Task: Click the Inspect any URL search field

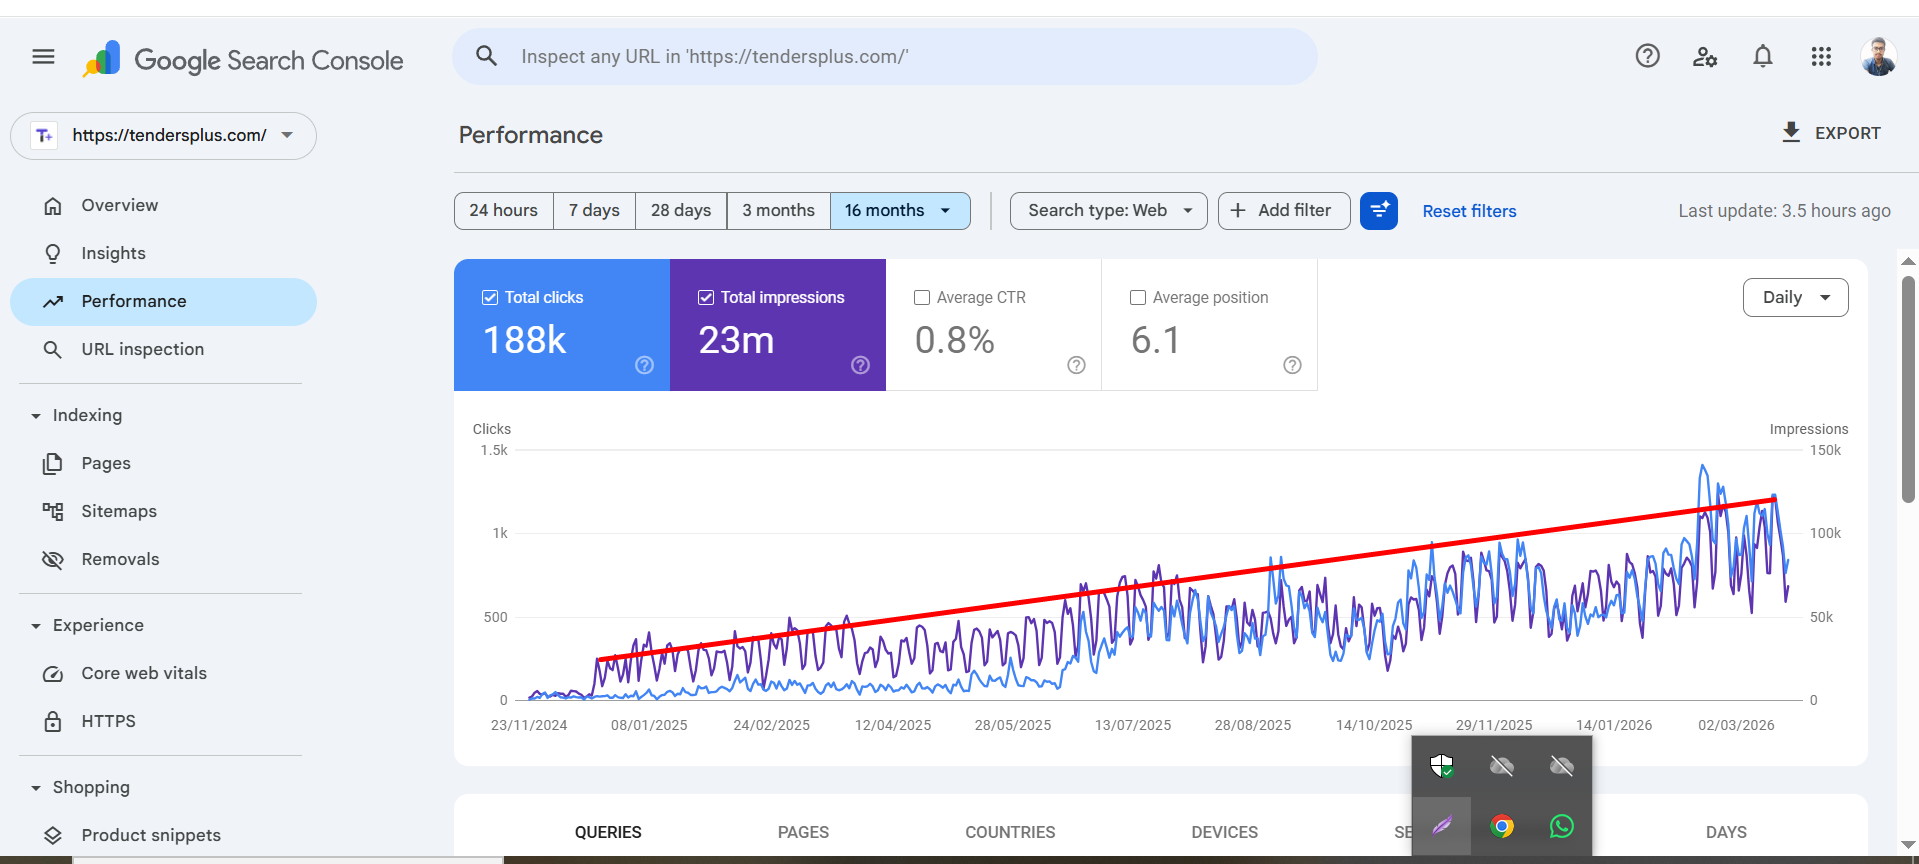Action: [885, 57]
